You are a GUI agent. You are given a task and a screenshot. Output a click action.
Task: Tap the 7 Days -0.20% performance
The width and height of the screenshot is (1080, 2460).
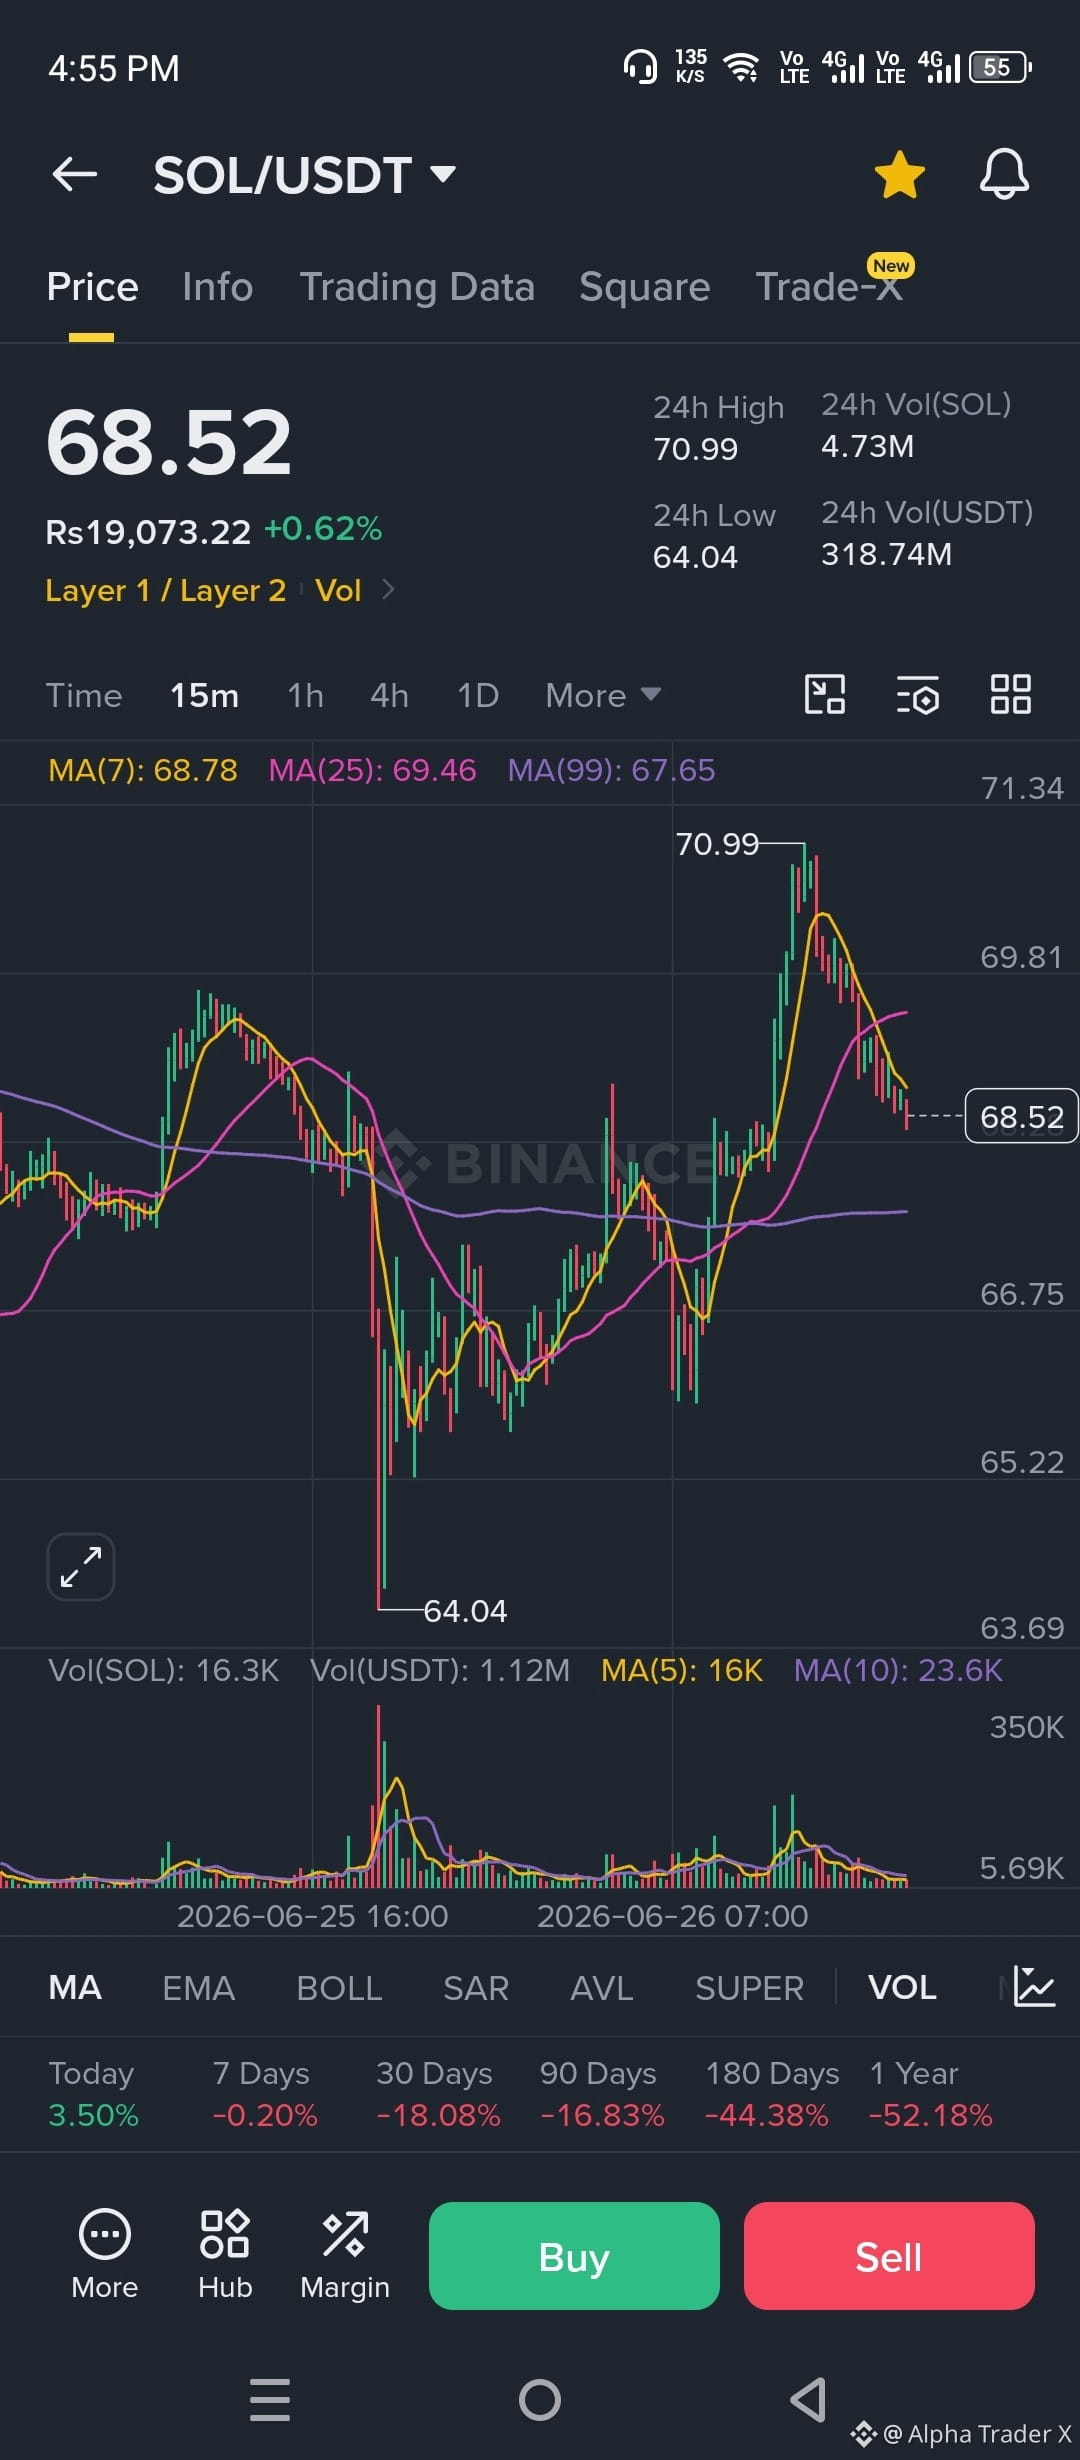(x=264, y=2093)
